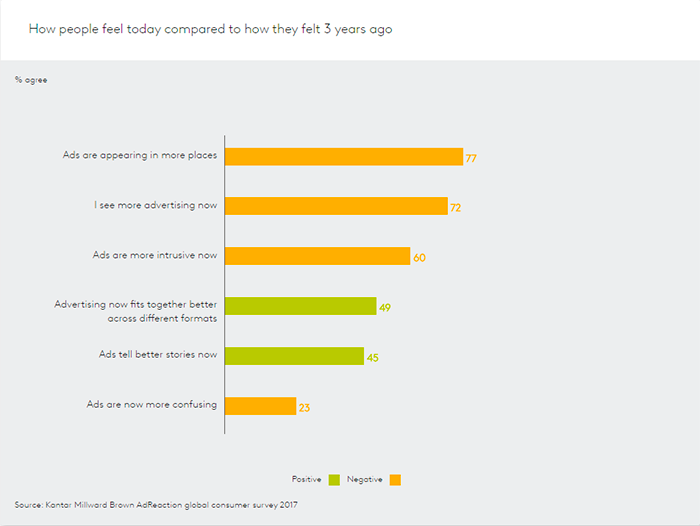Click the value label 77

[471, 158]
